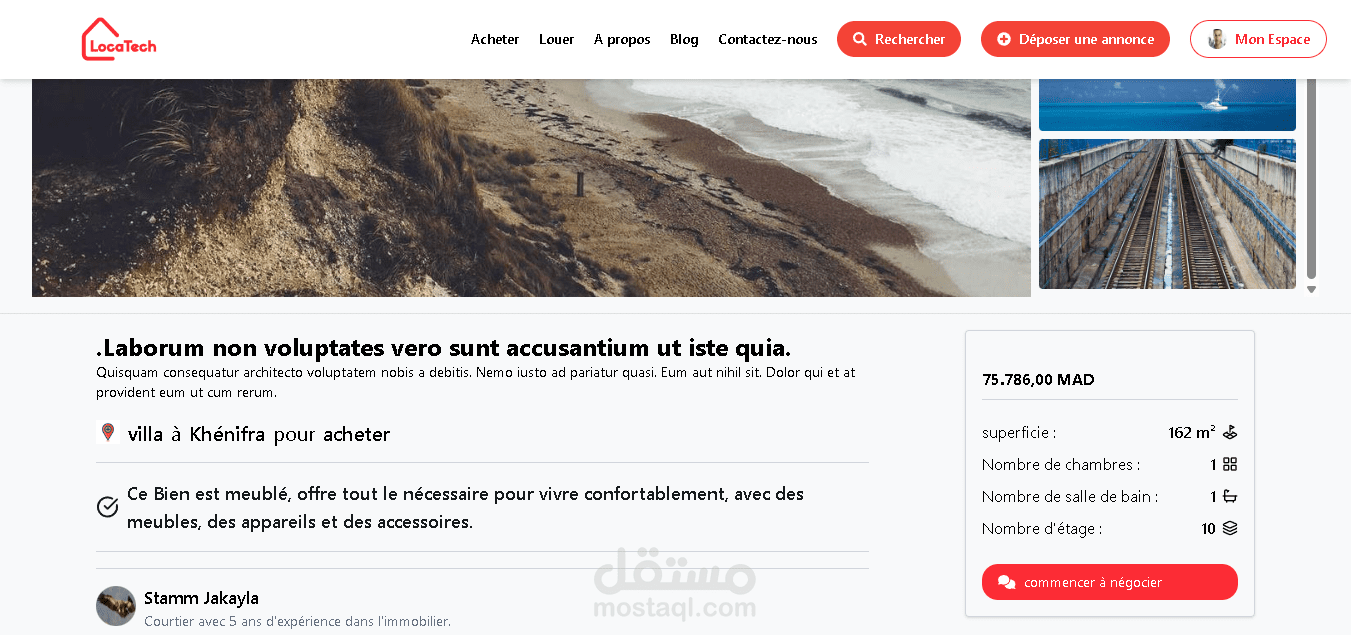
Task: Go to the Blog page
Action: (684, 39)
